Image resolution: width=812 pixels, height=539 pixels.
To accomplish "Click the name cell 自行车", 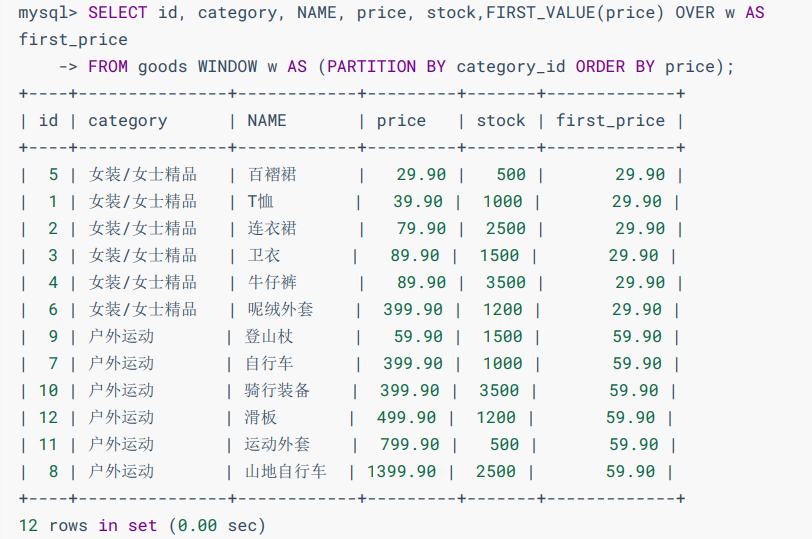I will (269, 363).
